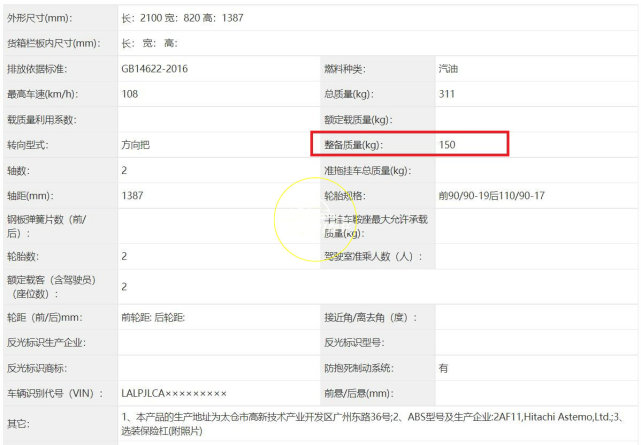
Task: Select the 总质量 value 311
Action: 446,94
